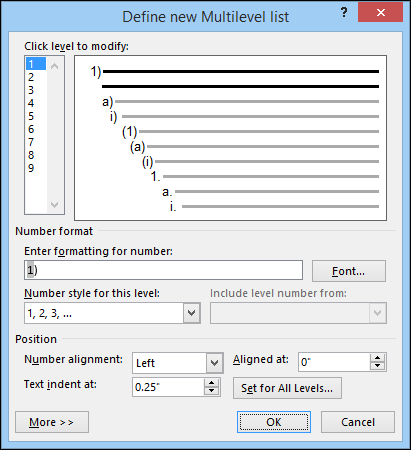Select level 9 in the level list
Viewport: 411px width, 450px height.
[x=36, y=168]
